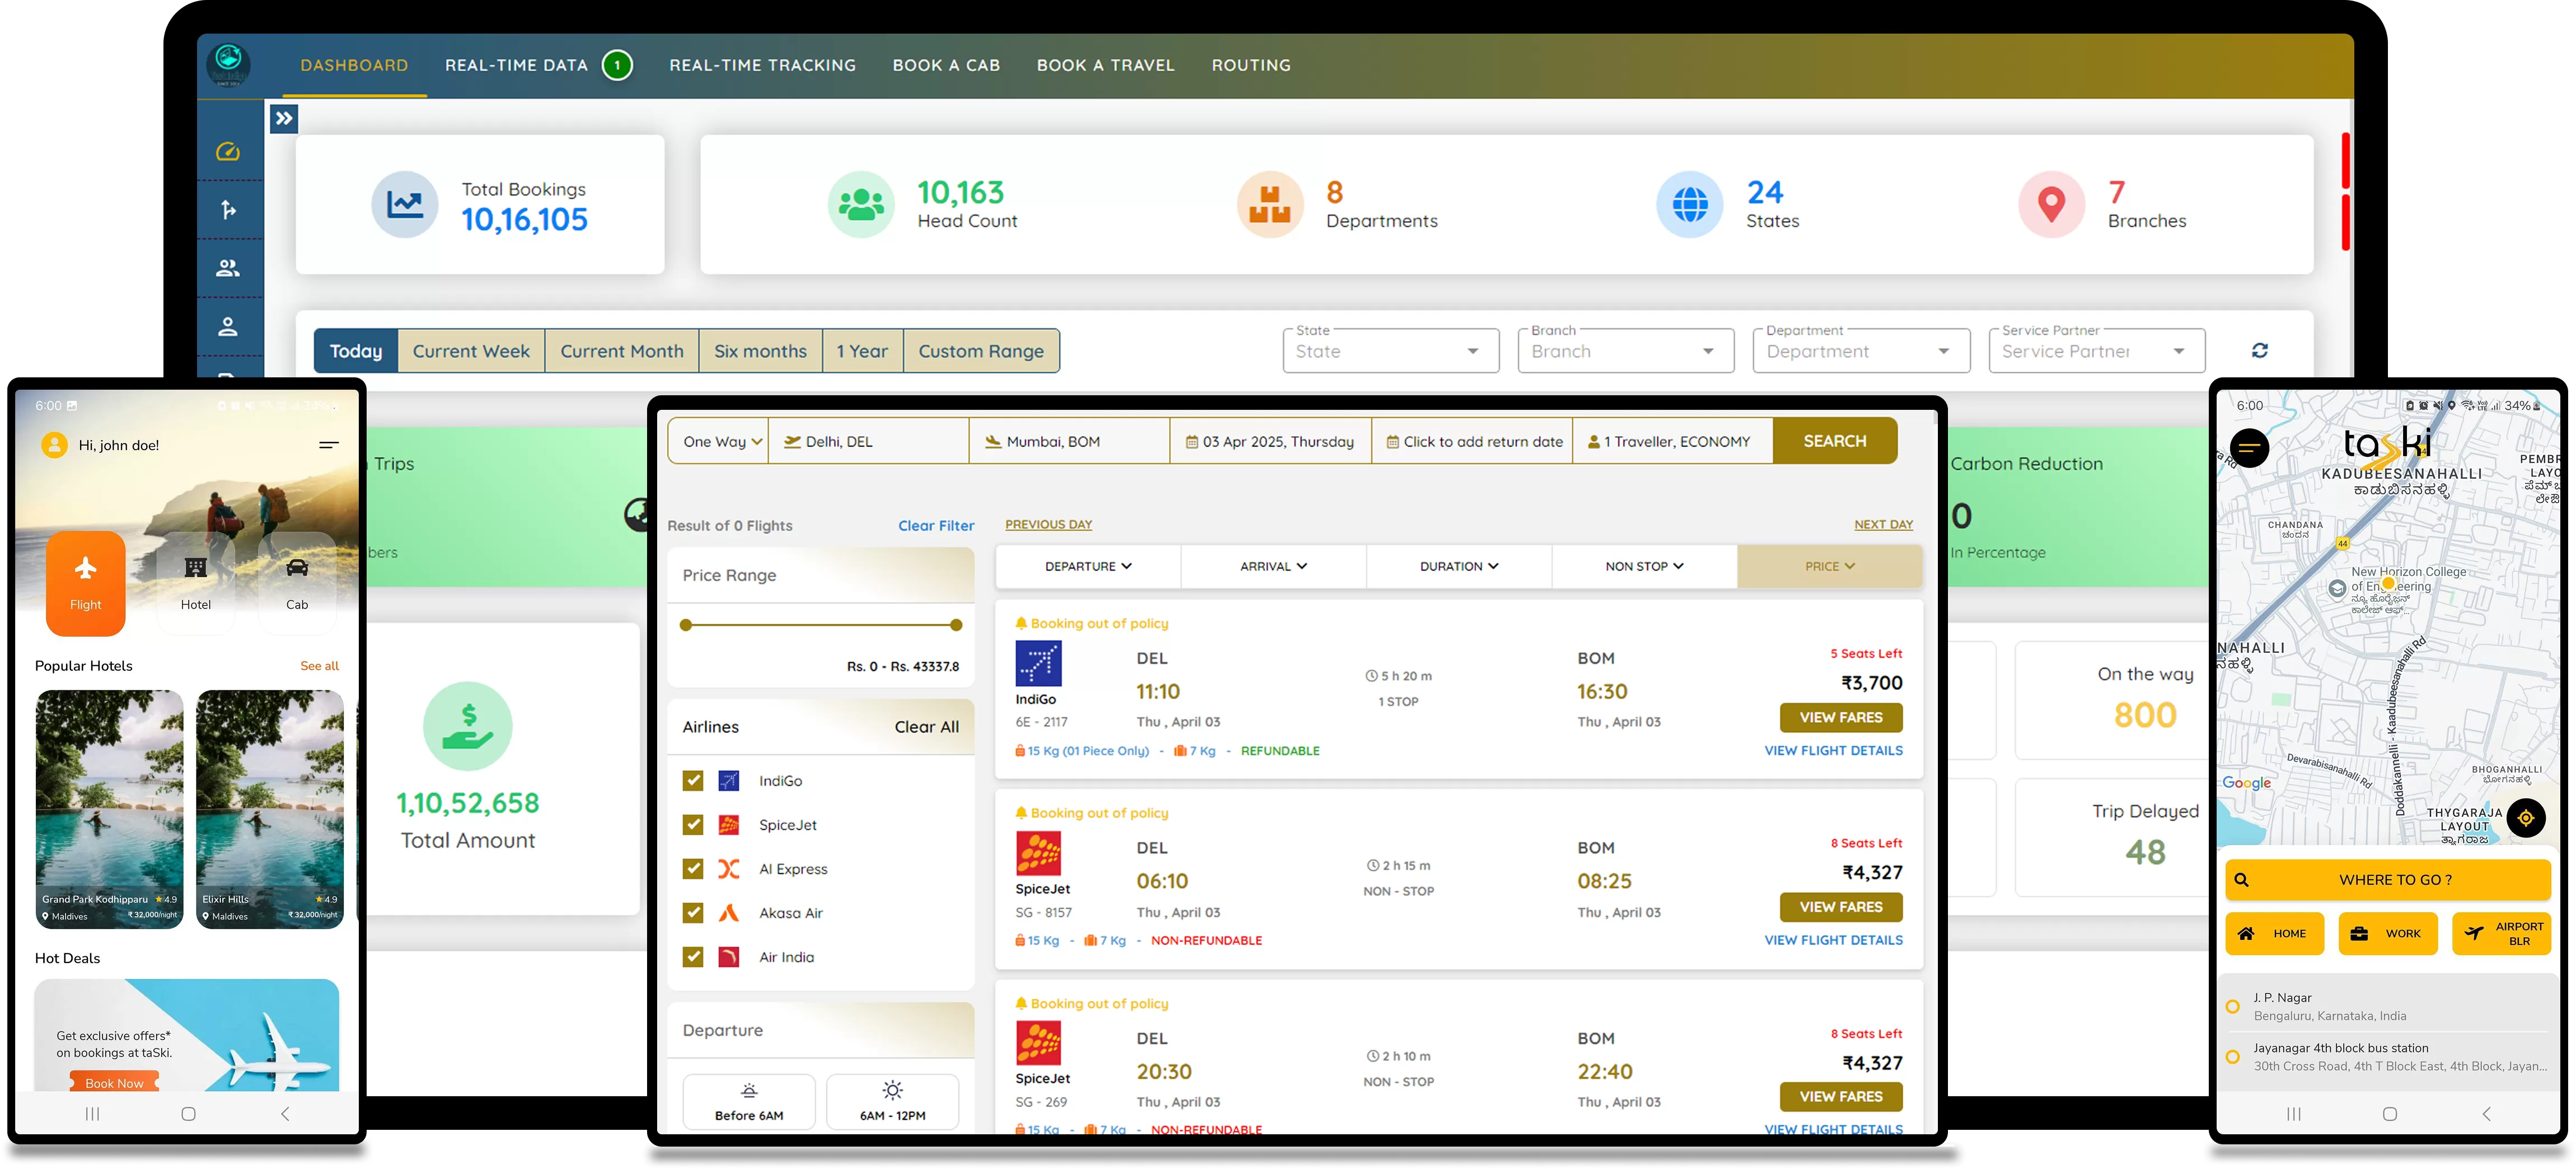Select the Current Month range tab
The image size is (2576, 1169).
[621, 351]
